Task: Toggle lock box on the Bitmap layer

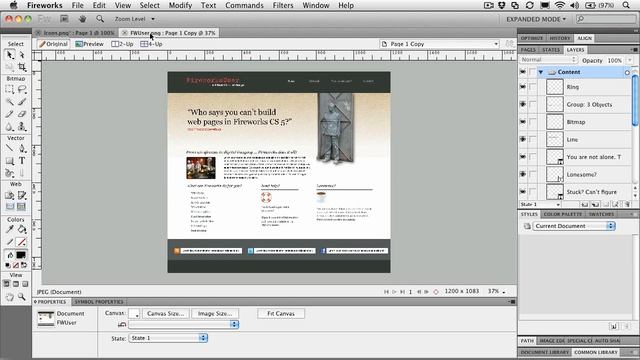Action: tap(533, 122)
